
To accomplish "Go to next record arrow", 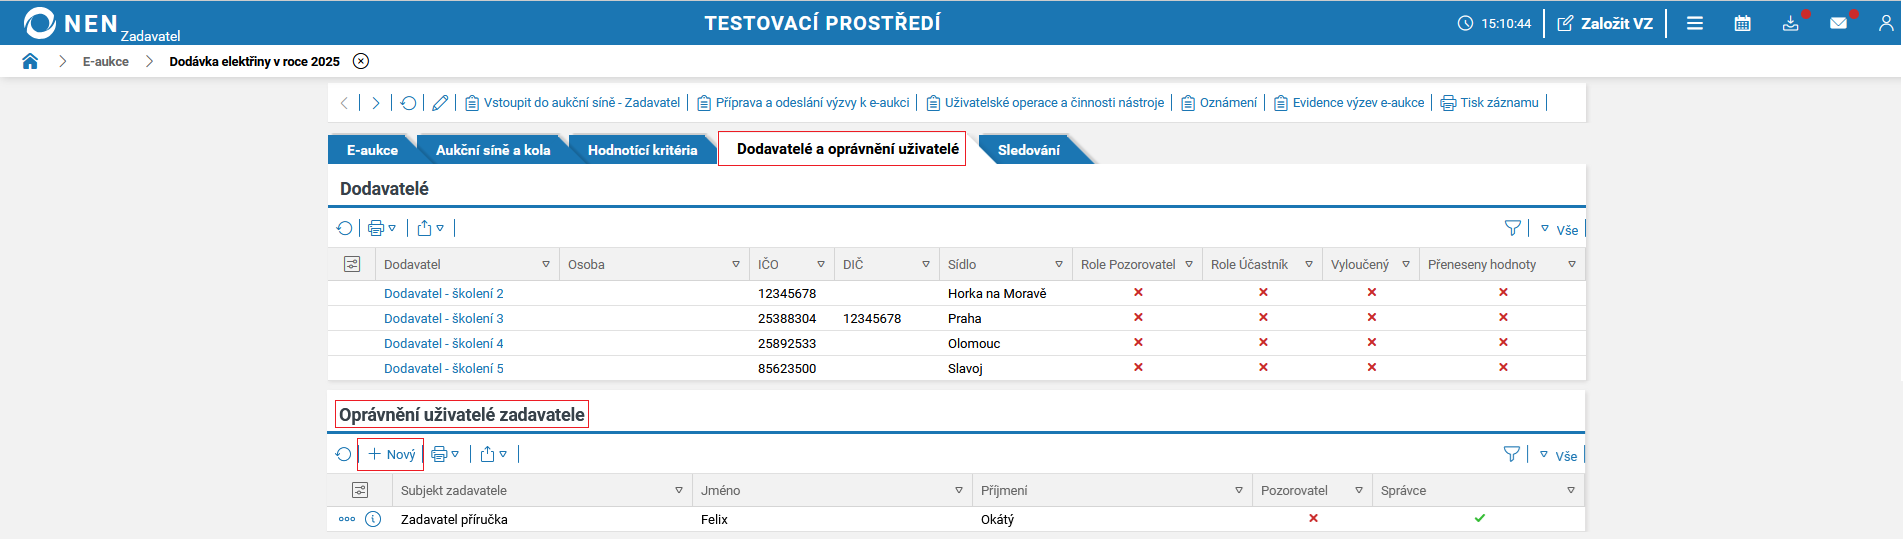I will tap(376, 103).
